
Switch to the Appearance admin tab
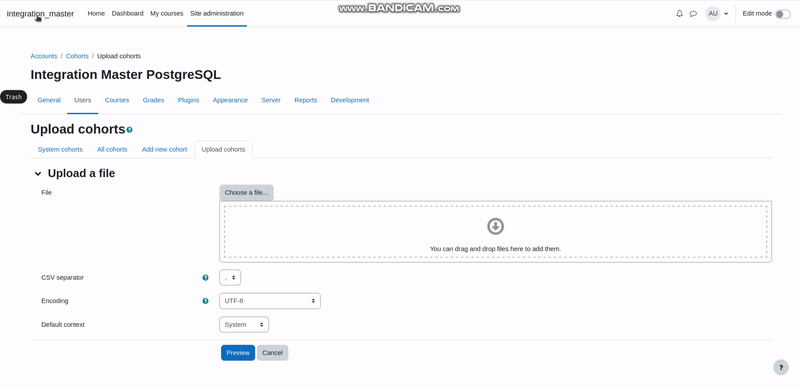(230, 100)
